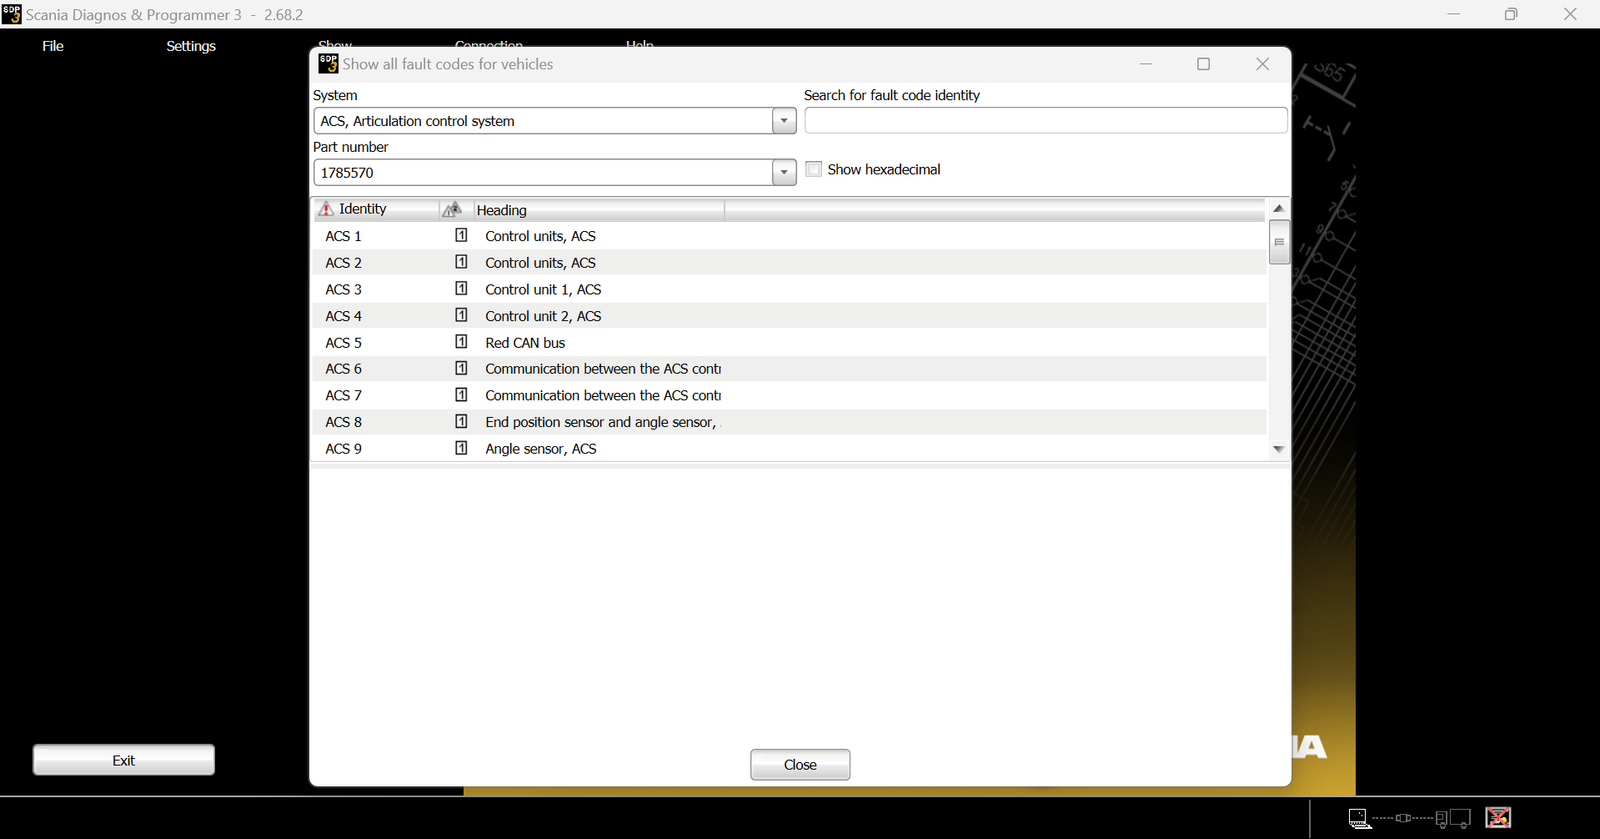The image size is (1600, 839).
Task: Click the "Angle sensor, ACS" heading
Action: (x=541, y=449)
